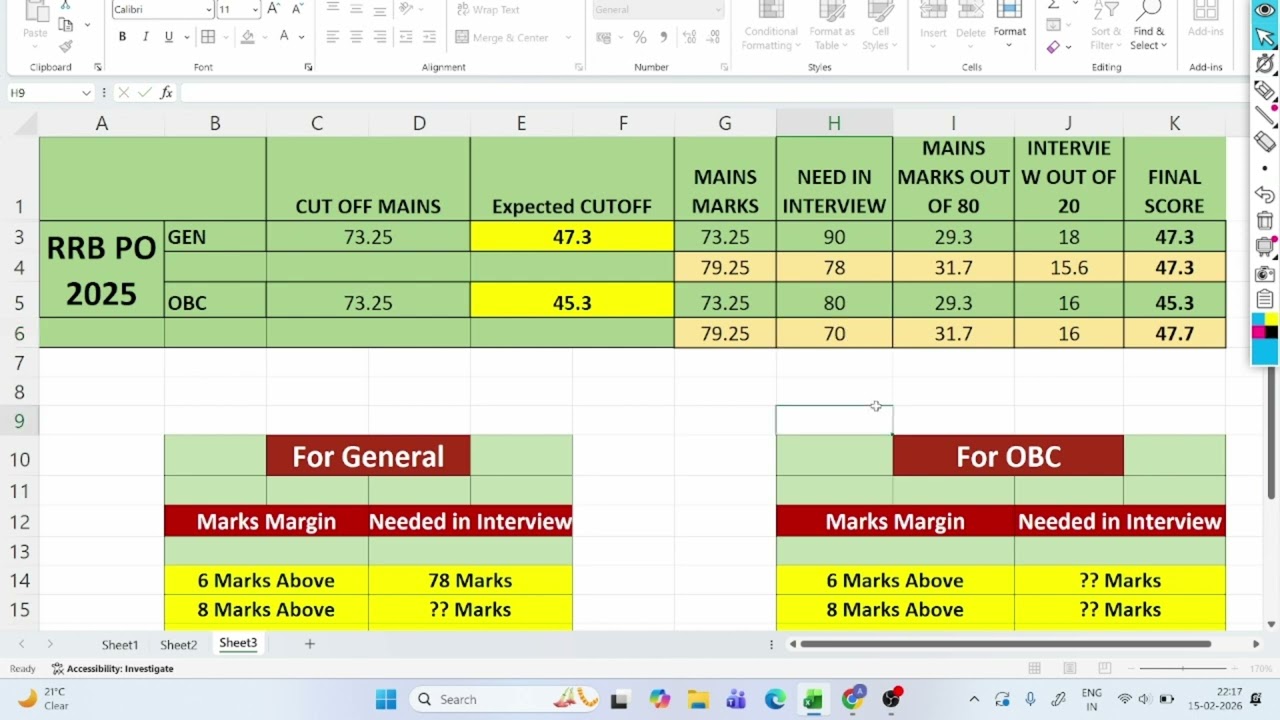Viewport: 1280px width, 720px height.
Task: Show hidden system tray icons
Action: coord(974,699)
